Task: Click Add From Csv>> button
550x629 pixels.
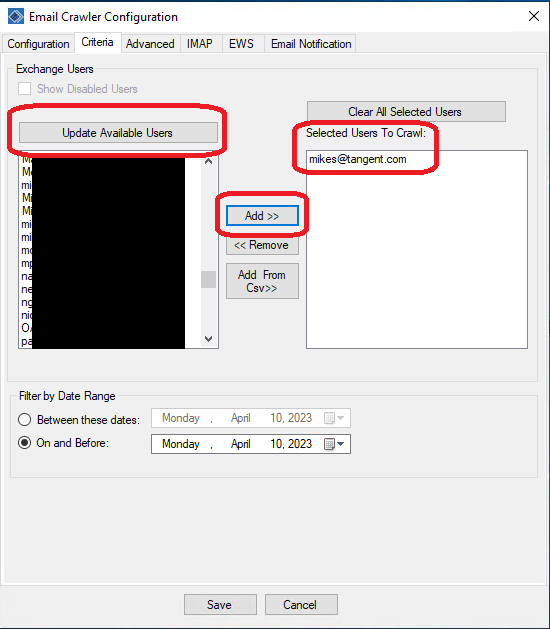Action: pos(262,281)
